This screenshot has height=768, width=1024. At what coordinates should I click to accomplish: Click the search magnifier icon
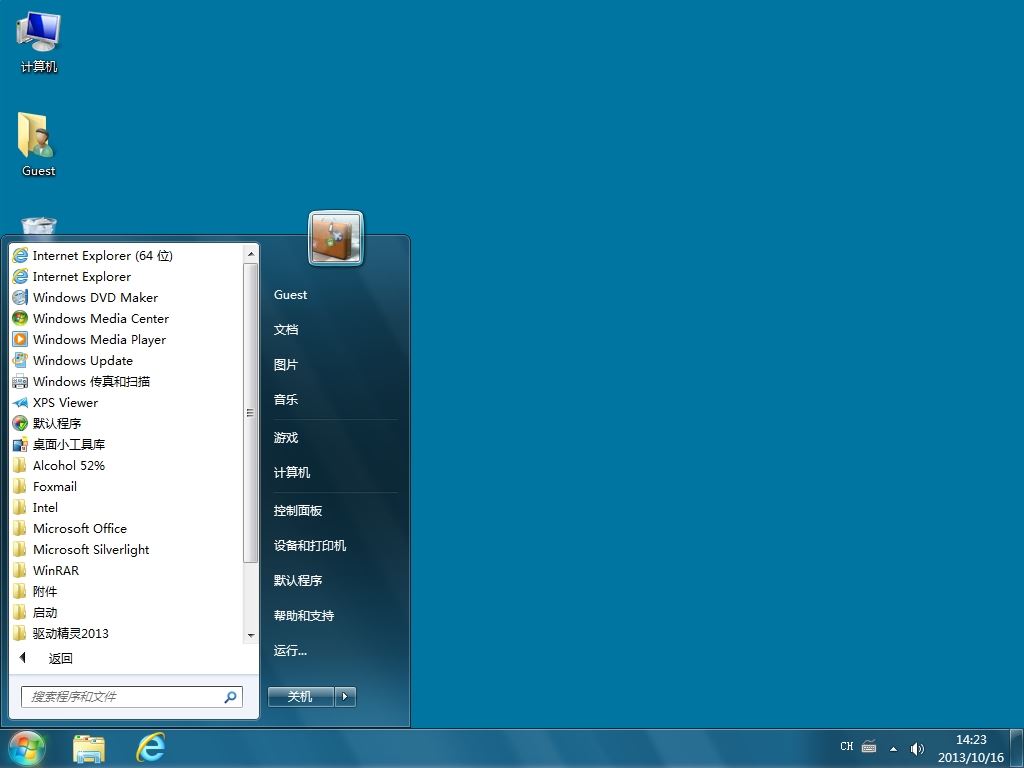point(231,697)
